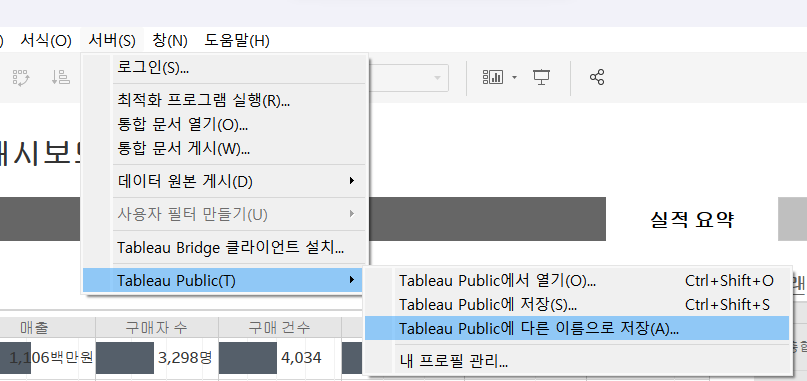Screen dimensions: 807x381
Task: Open the 도움말(H) menu
Action: coord(237,40)
